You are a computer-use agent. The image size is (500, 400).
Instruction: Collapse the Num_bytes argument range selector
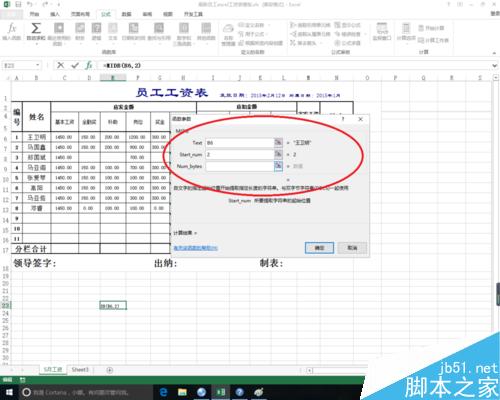(x=278, y=166)
